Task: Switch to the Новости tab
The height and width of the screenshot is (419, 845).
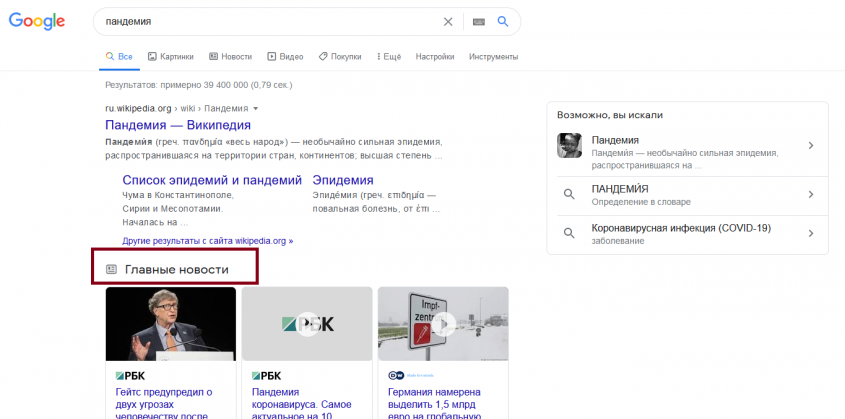Action: coord(229,57)
